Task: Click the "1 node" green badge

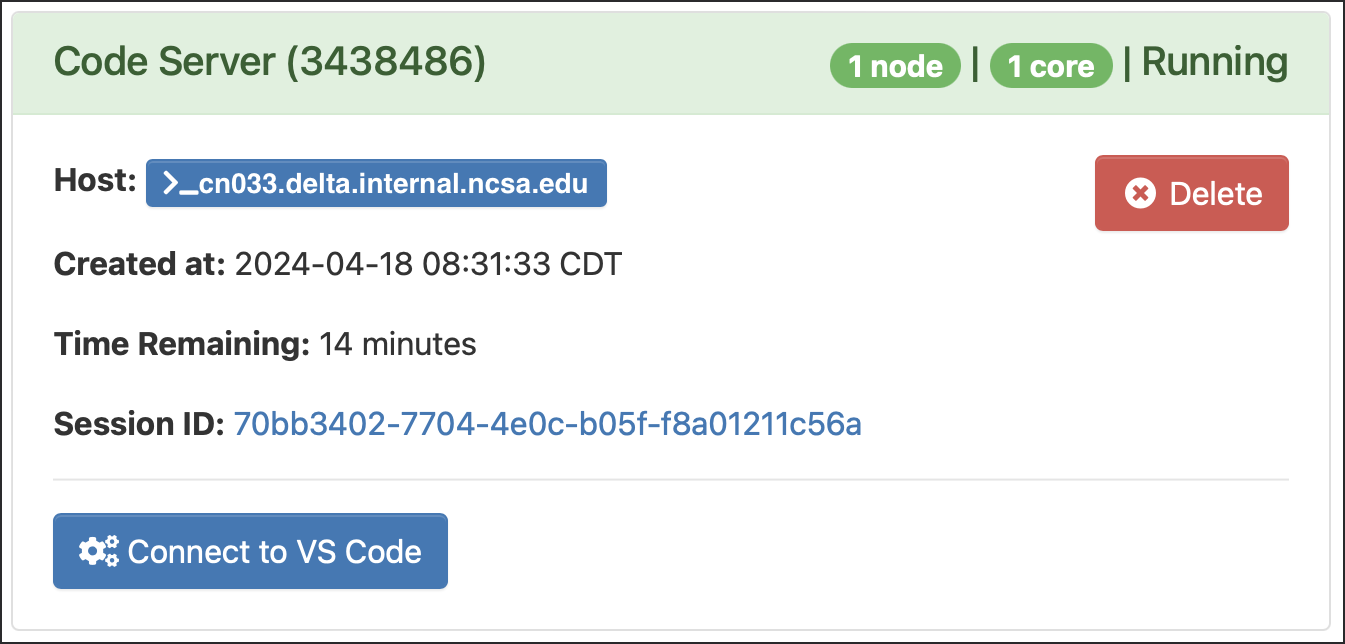Action: 895,66
